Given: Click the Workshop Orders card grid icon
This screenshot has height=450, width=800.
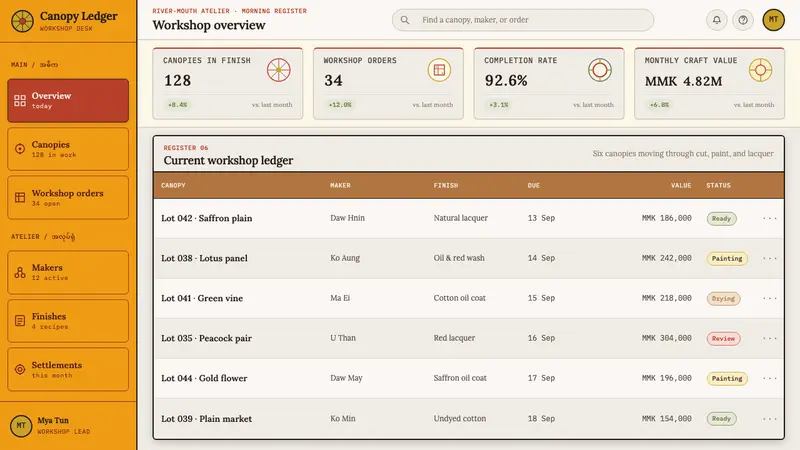Looking at the screenshot, I should coord(439,70).
